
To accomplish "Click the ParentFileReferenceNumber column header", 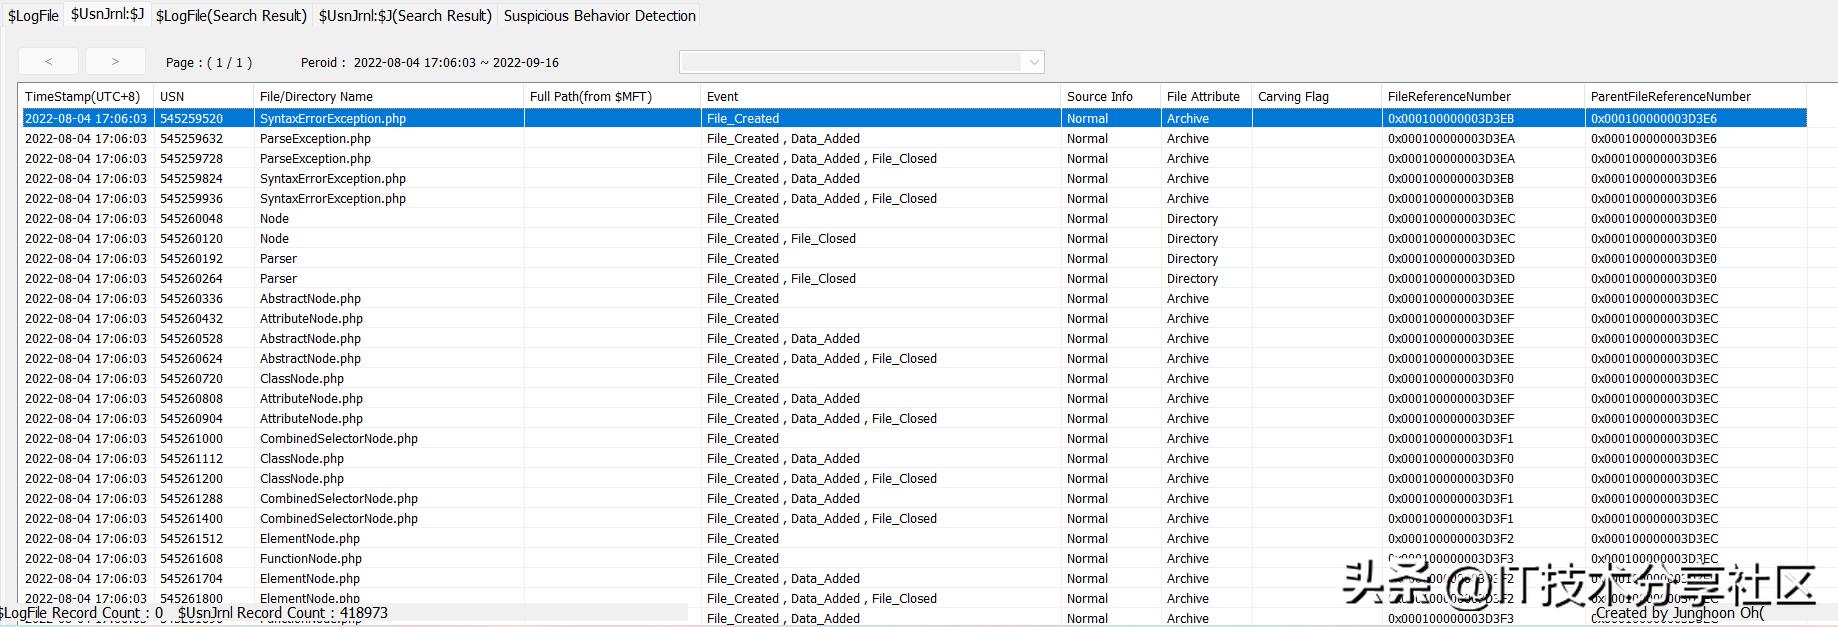I will coord(1670,97).
